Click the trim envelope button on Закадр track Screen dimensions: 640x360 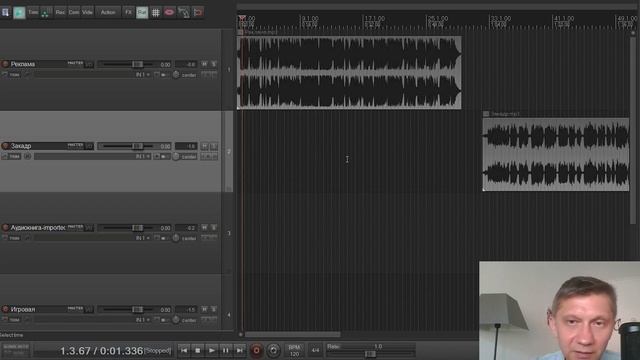[14, 156]
